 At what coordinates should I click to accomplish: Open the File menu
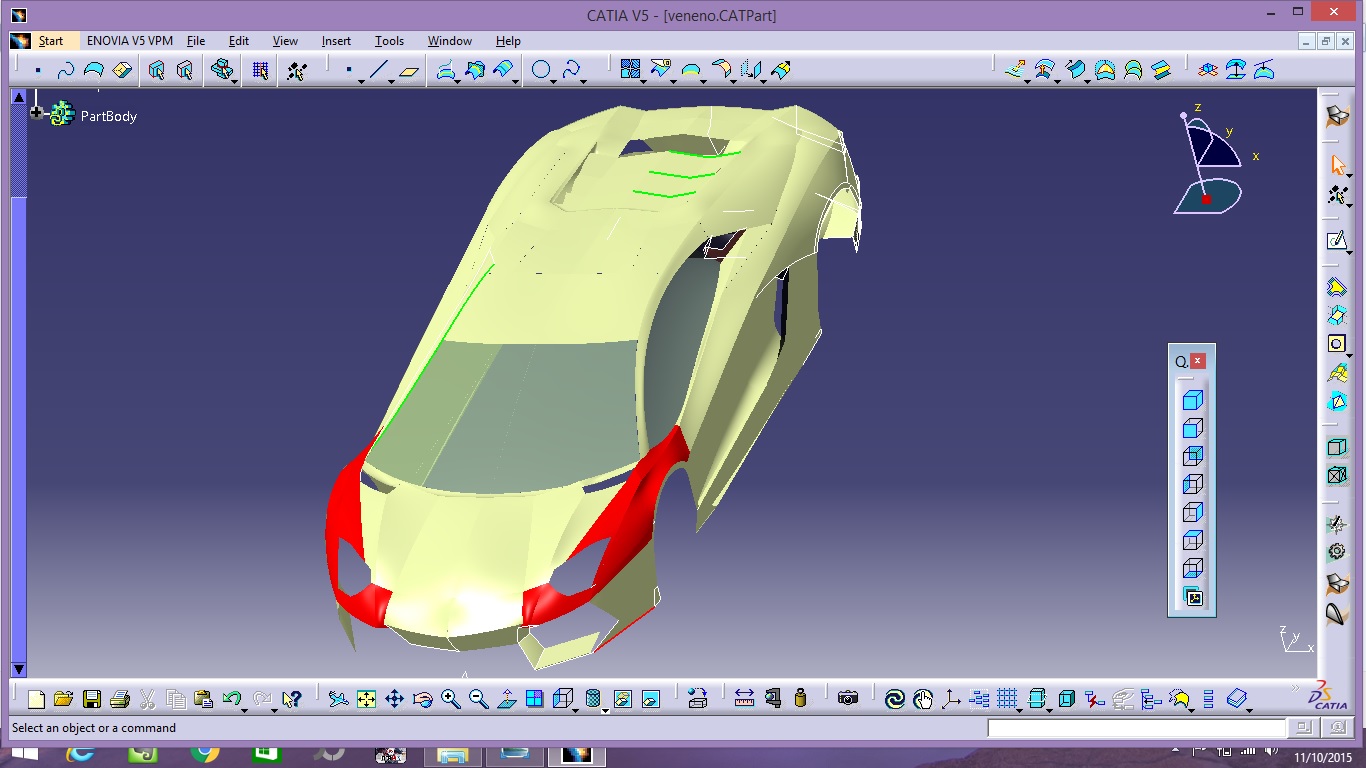tap(196, 41)
